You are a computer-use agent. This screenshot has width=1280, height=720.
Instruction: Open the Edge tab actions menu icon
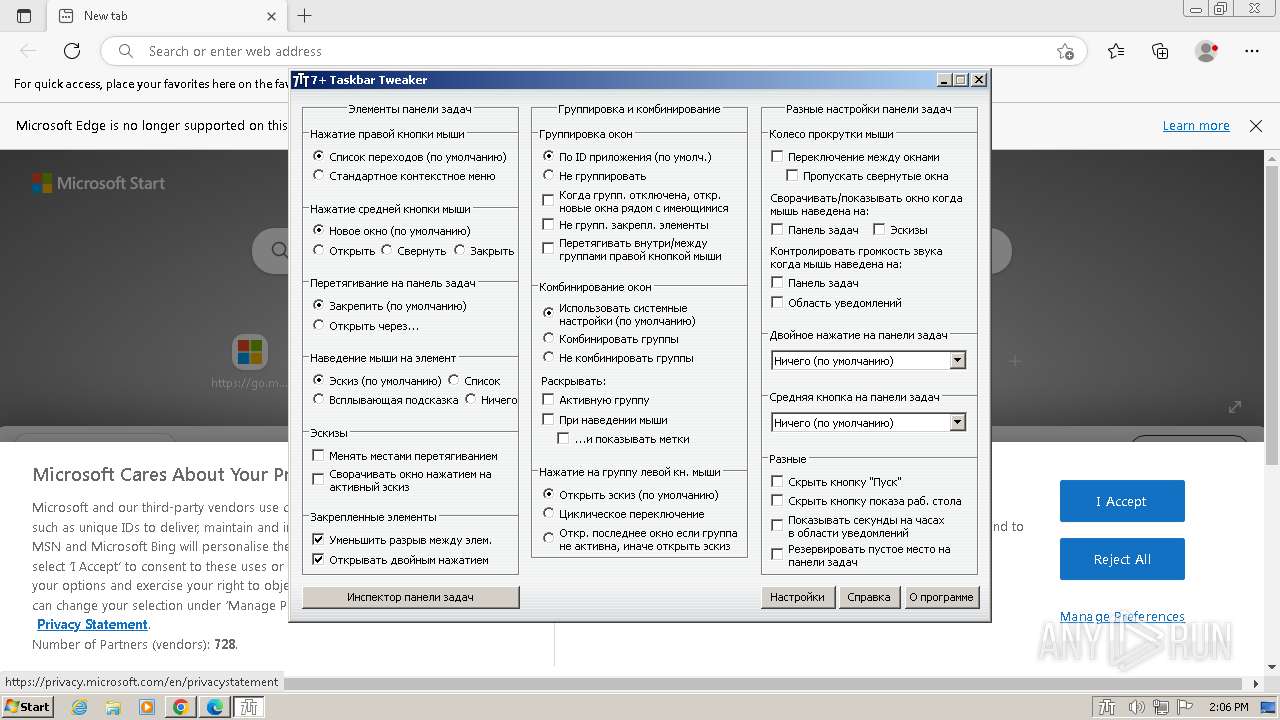24,16
